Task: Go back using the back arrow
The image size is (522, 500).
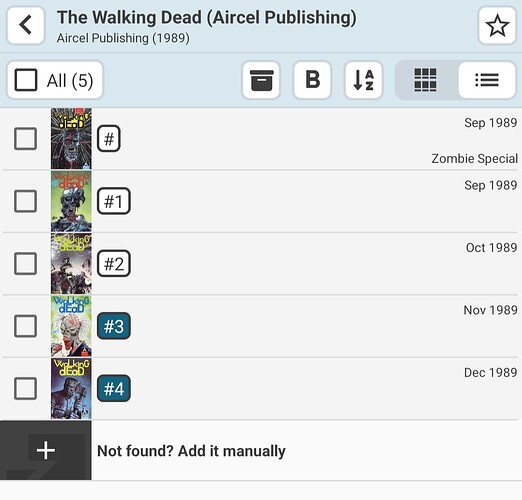Action: pyautogui.click(x=26, y=25)
